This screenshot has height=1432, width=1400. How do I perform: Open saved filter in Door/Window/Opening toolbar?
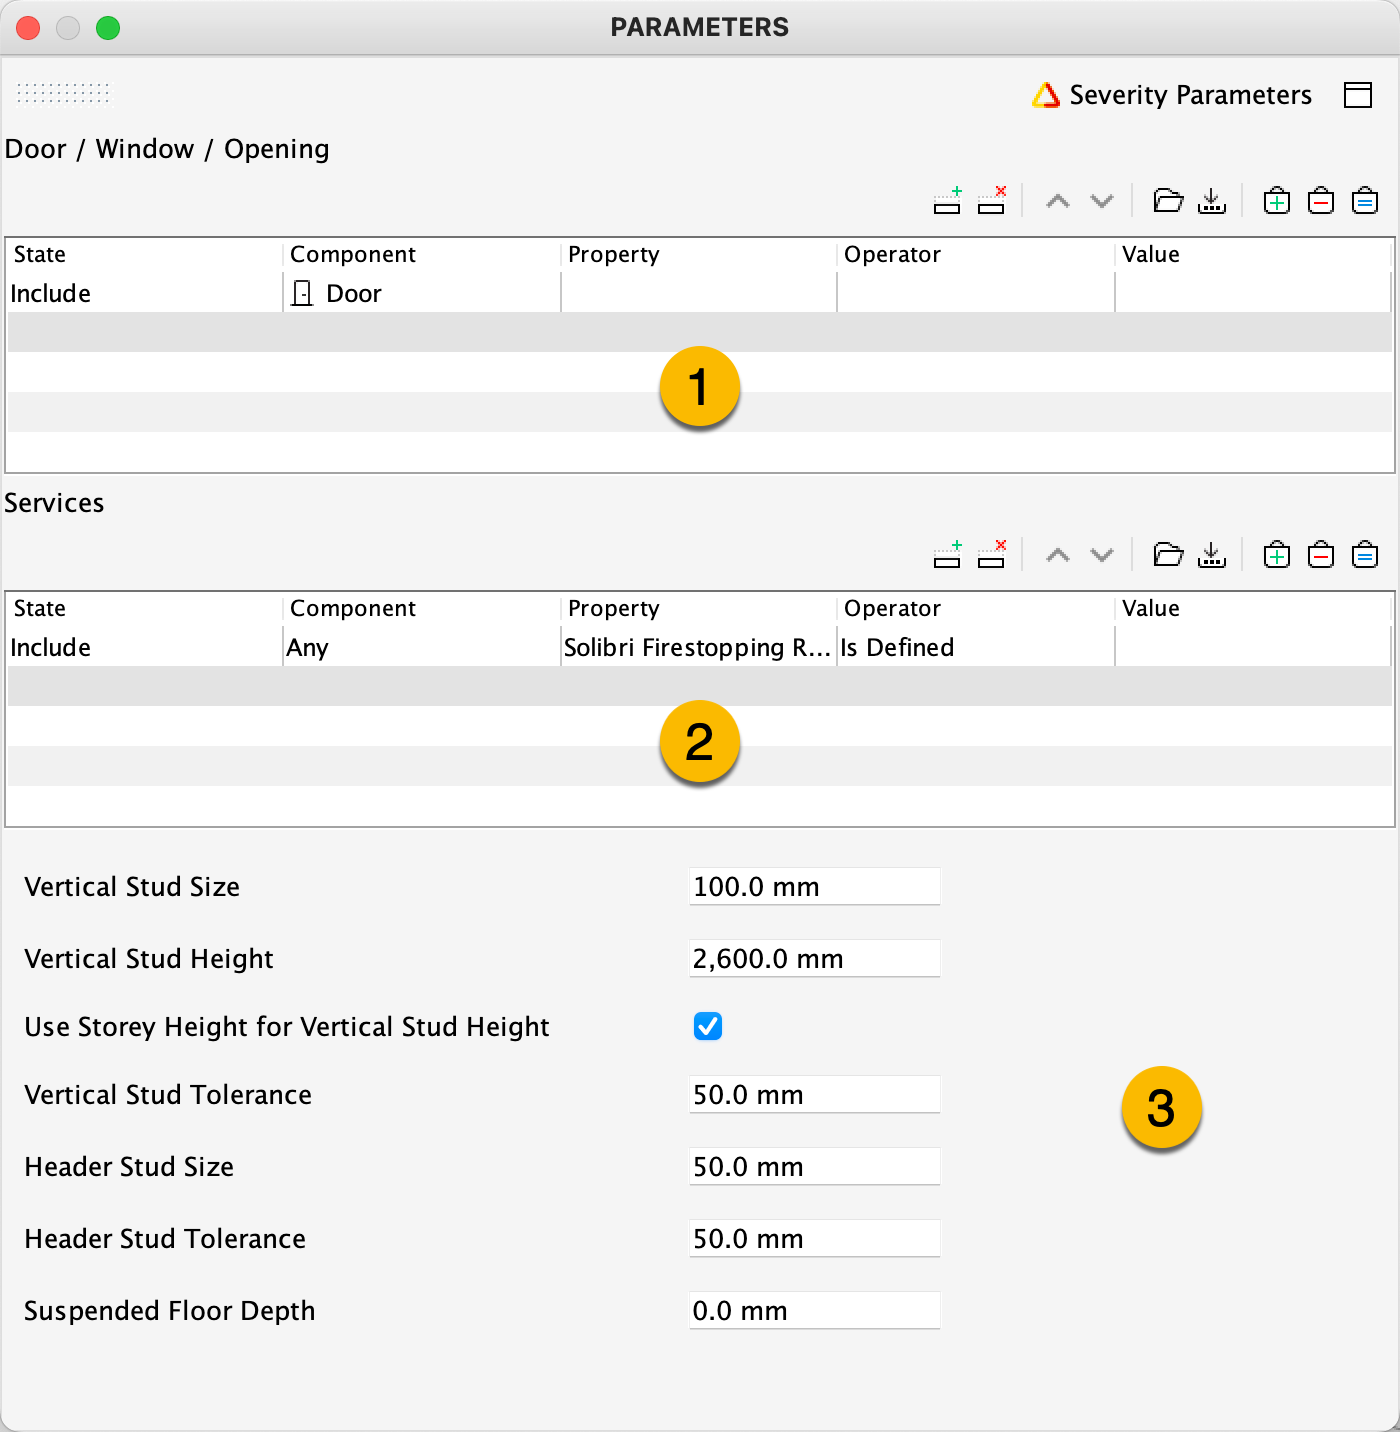point(1168,201)
